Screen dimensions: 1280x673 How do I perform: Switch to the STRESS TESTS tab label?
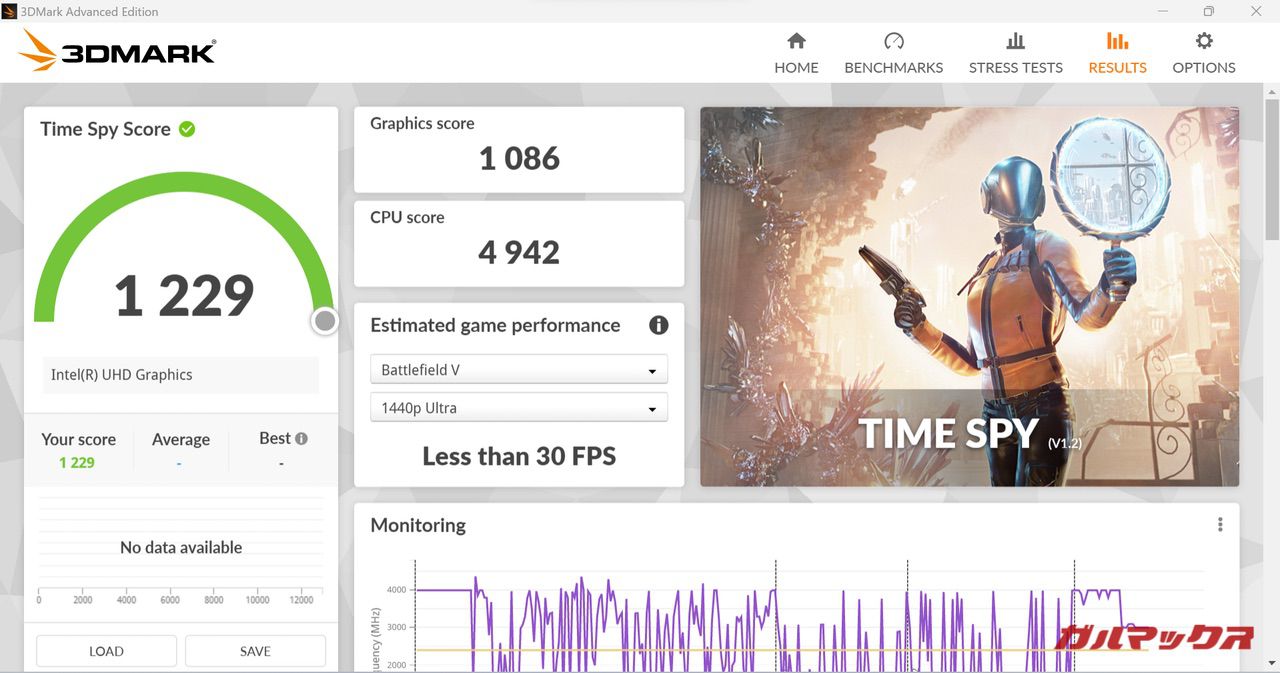[1015, 68]
